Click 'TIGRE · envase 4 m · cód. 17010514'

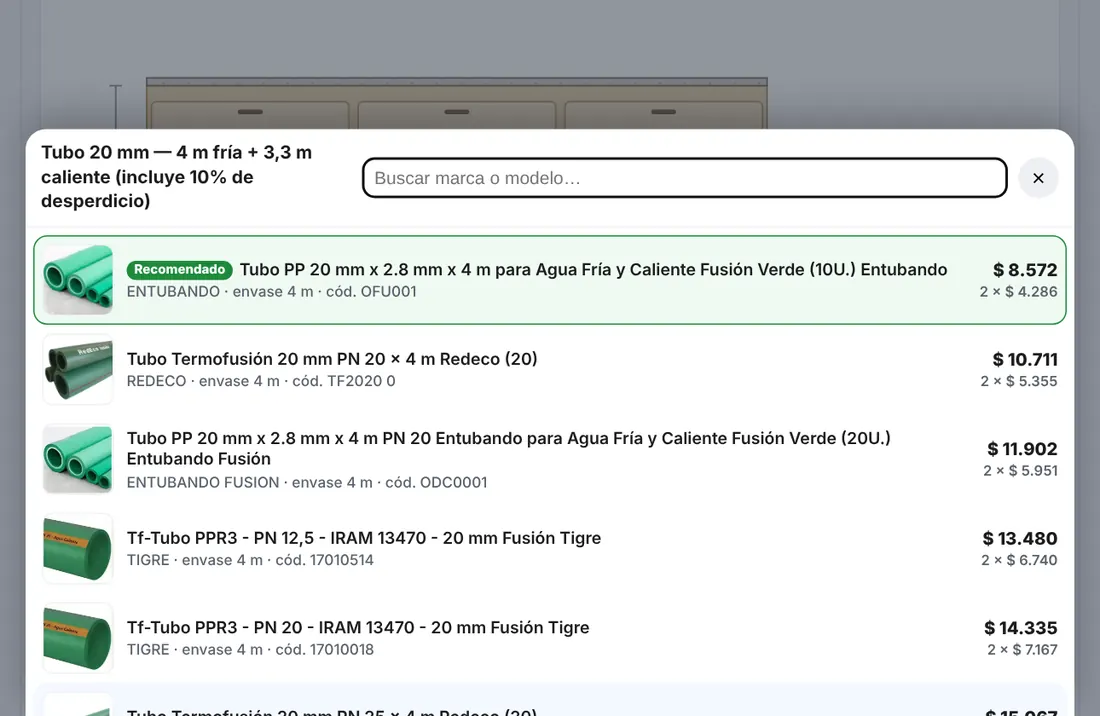click(250, 560)
